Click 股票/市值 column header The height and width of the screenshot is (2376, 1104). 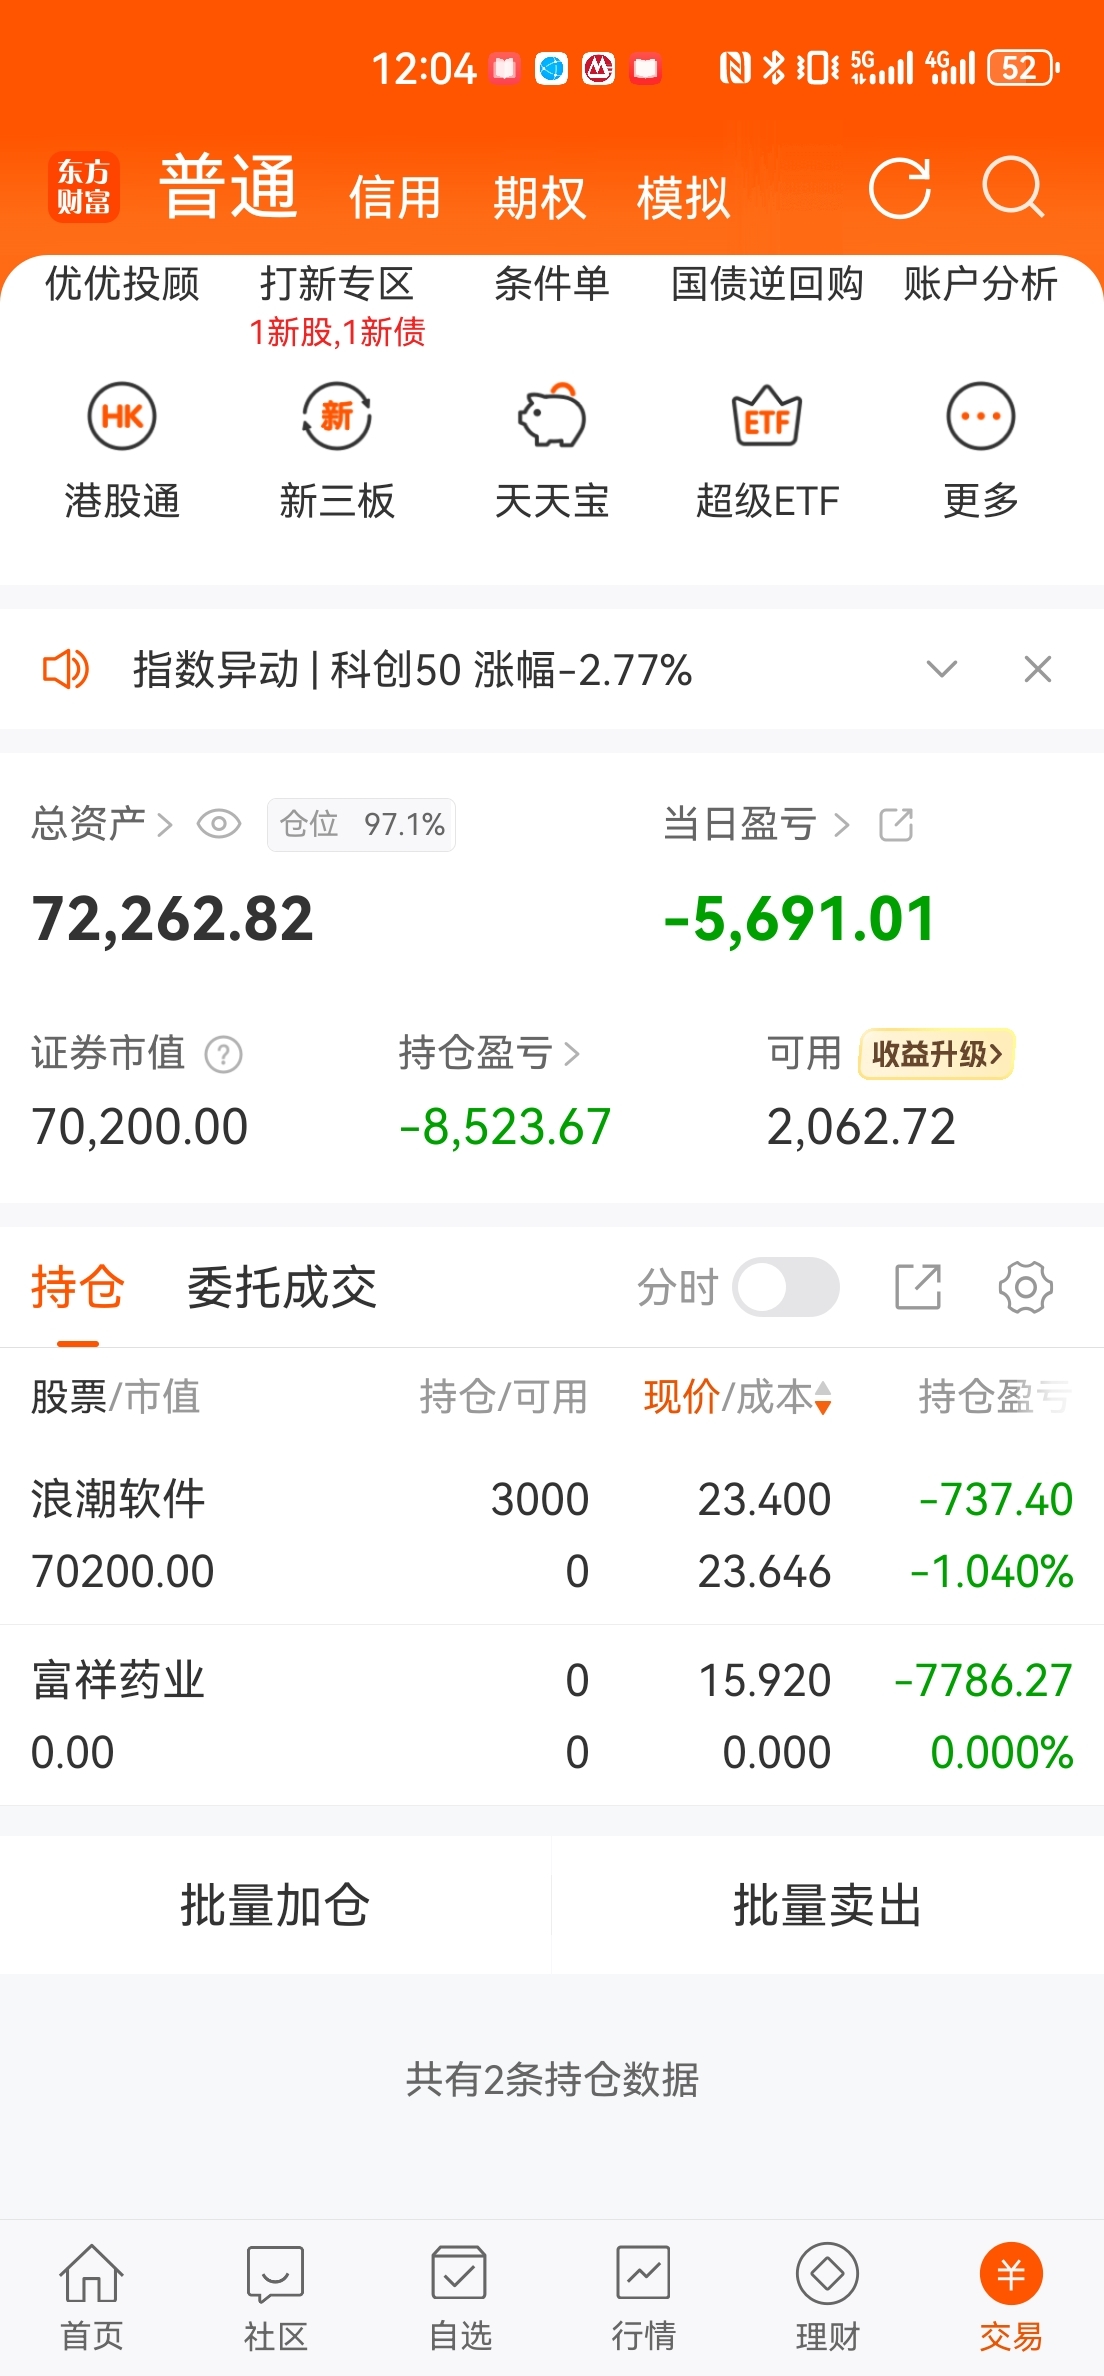click(x=115, y=1397)
